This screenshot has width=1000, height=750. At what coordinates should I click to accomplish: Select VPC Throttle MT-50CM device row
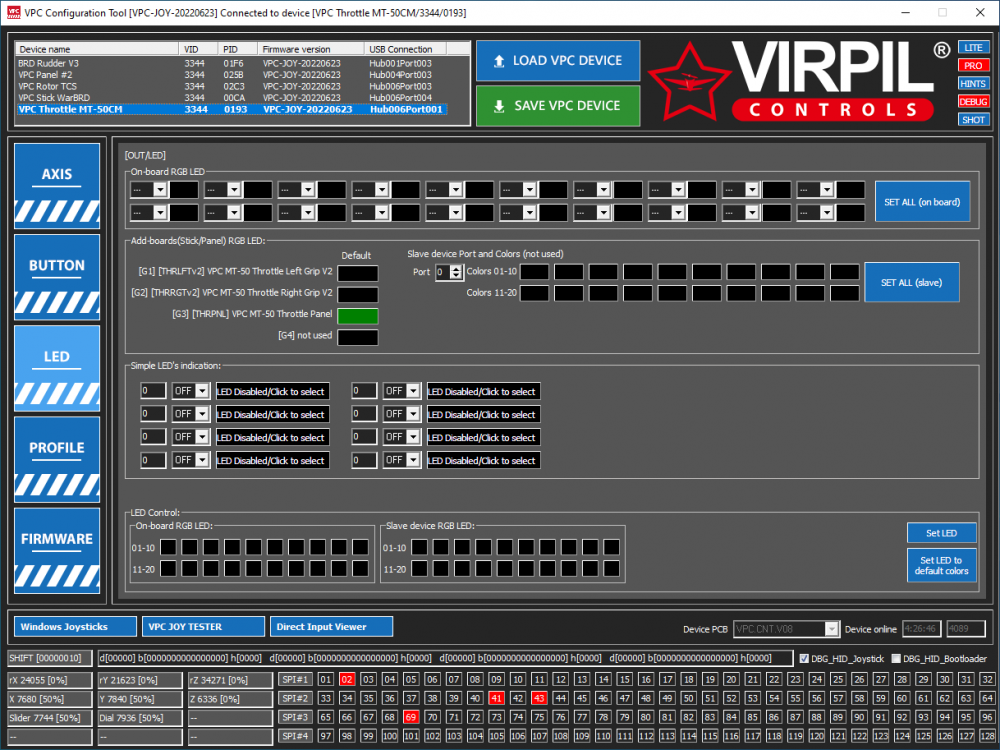click(233, 109)
